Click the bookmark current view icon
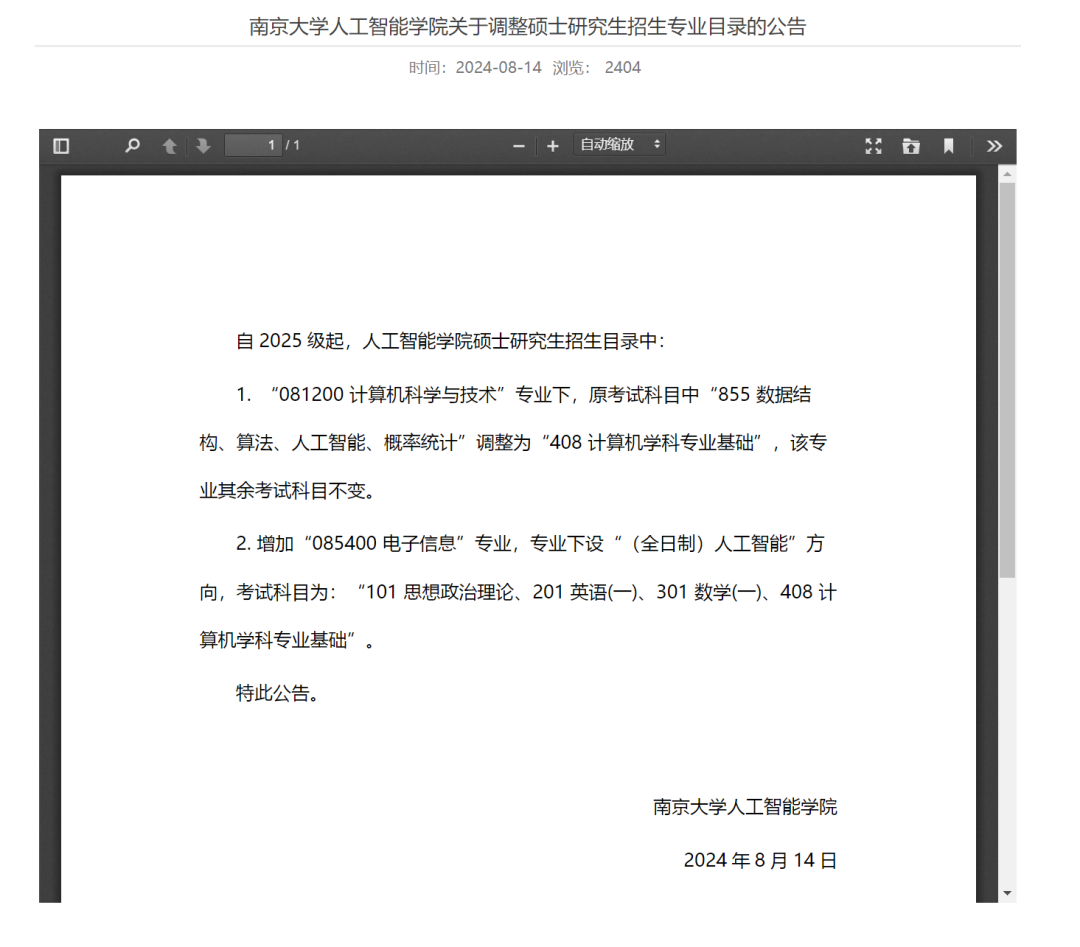Screen dimensions: 1080x947 tap(948, 146)
